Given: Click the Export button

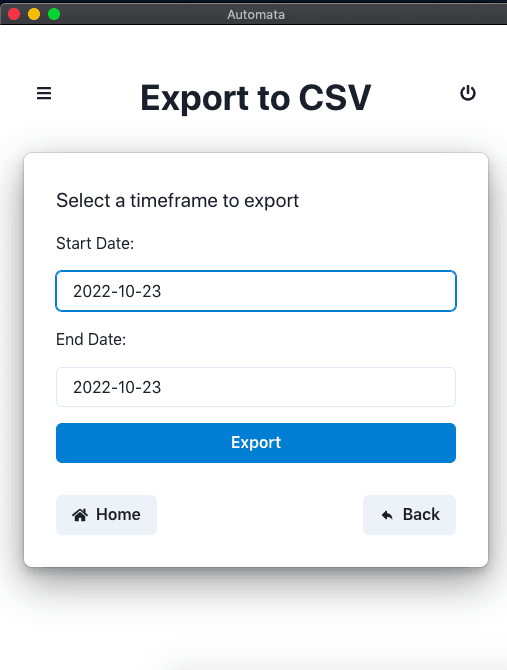Looking at the screenshot, I should [256, 443].
